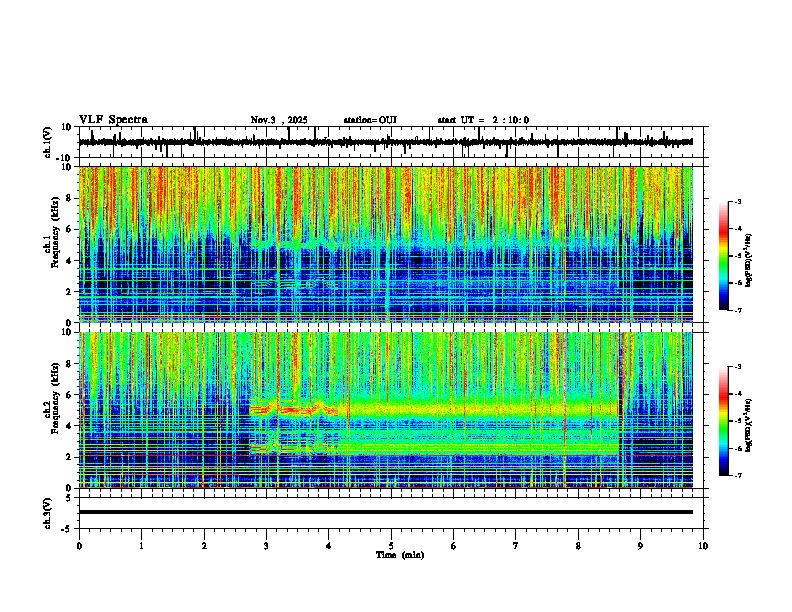Click the '-7' label on ch.2 colorbar

coord(738,475)
